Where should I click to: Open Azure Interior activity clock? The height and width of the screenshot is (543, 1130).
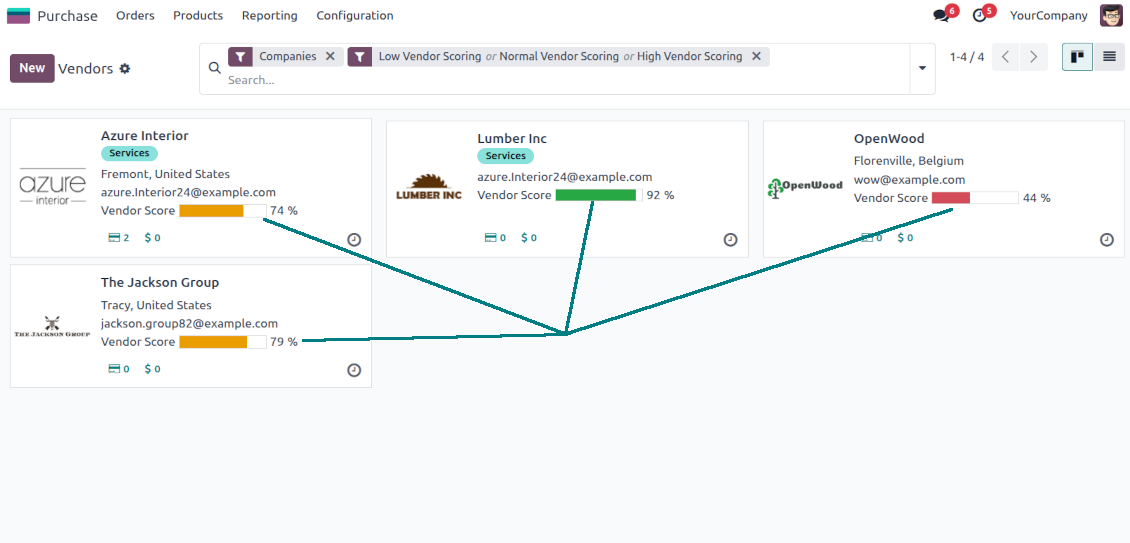tap(354, 239)
